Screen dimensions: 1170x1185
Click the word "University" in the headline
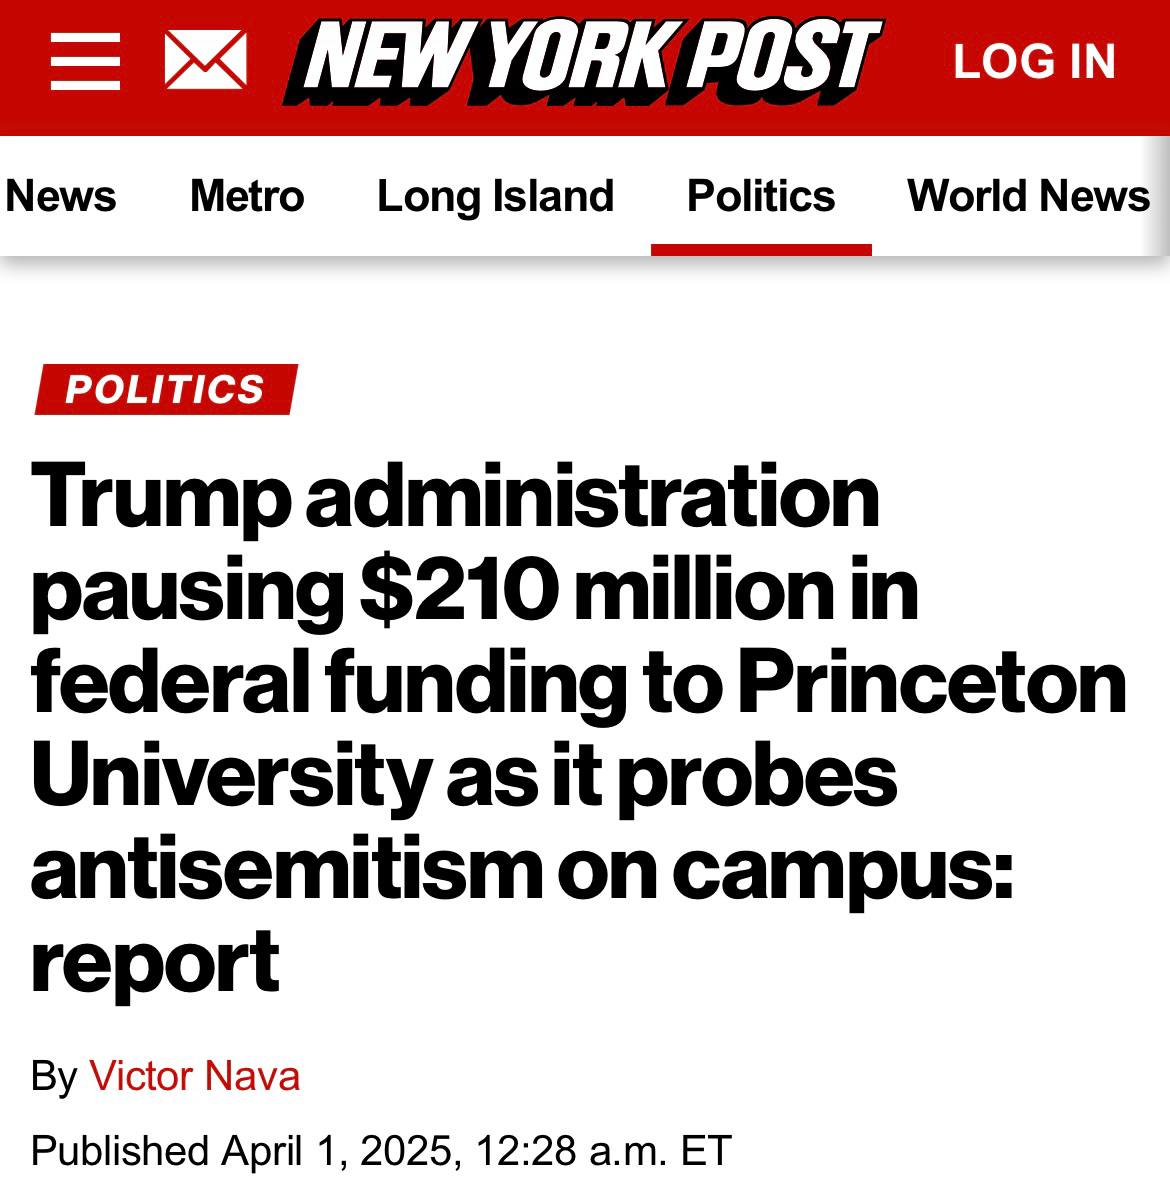click(230, 777)
